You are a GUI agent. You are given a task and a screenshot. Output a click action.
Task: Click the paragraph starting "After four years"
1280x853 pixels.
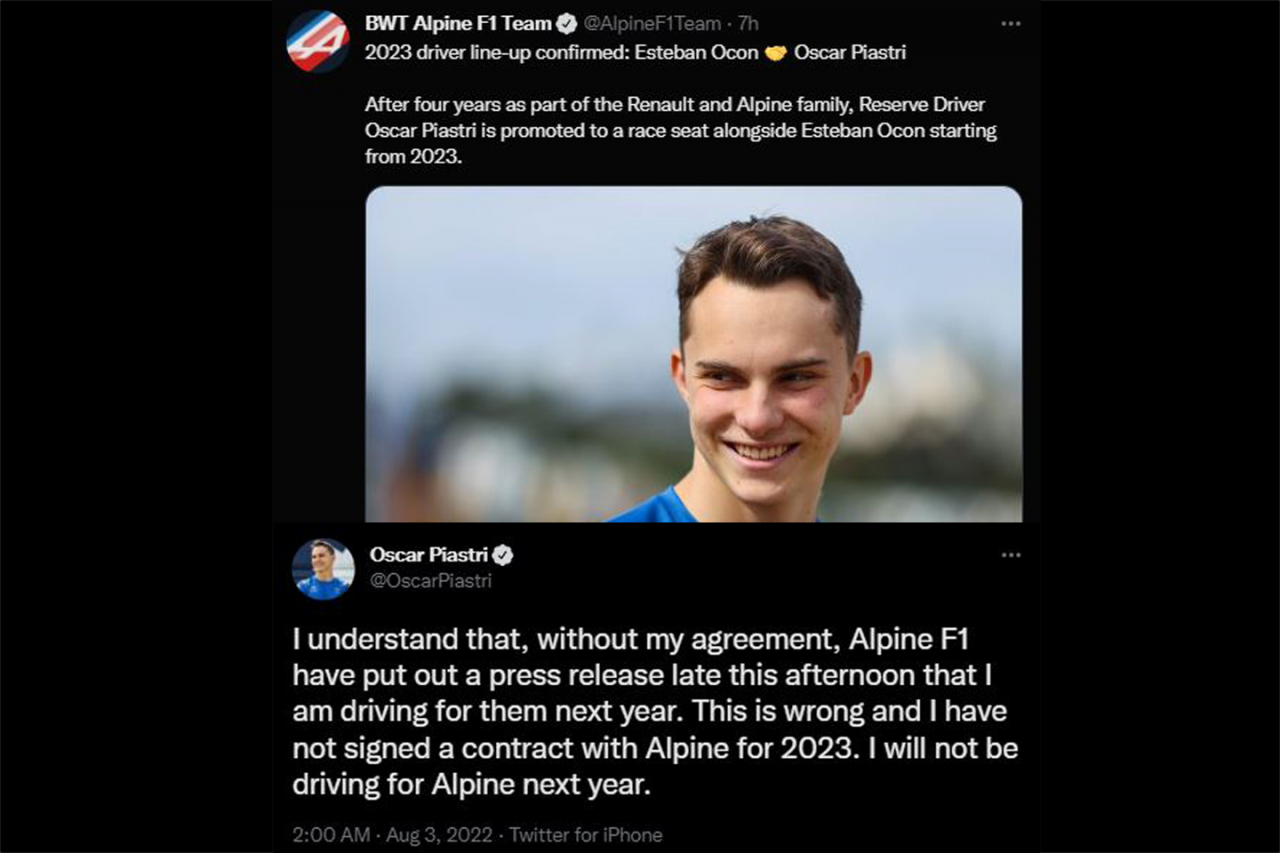[680, 131]
